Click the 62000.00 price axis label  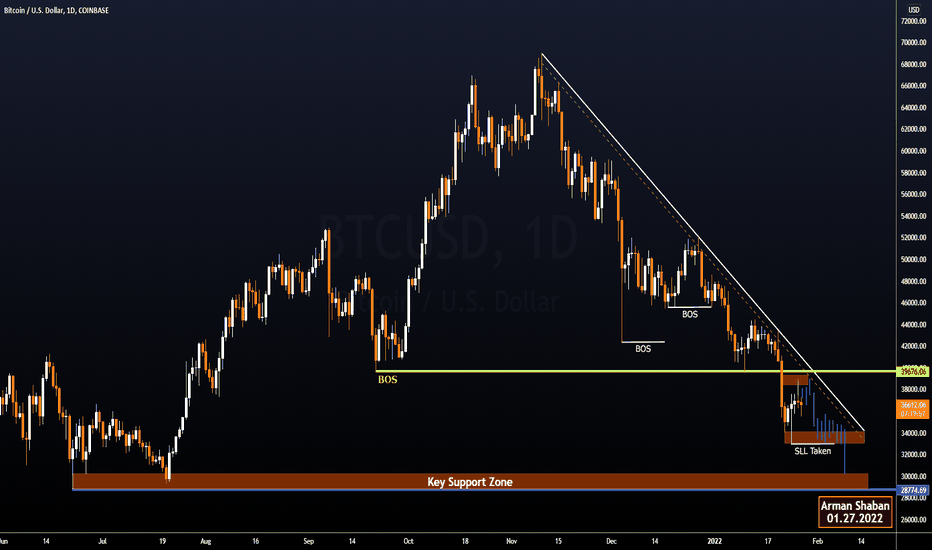pos(914,129)
